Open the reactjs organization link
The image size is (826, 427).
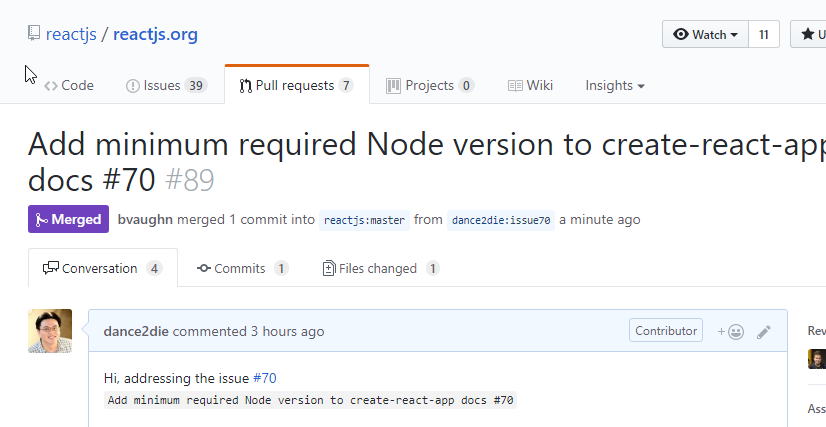pos(71,35)
